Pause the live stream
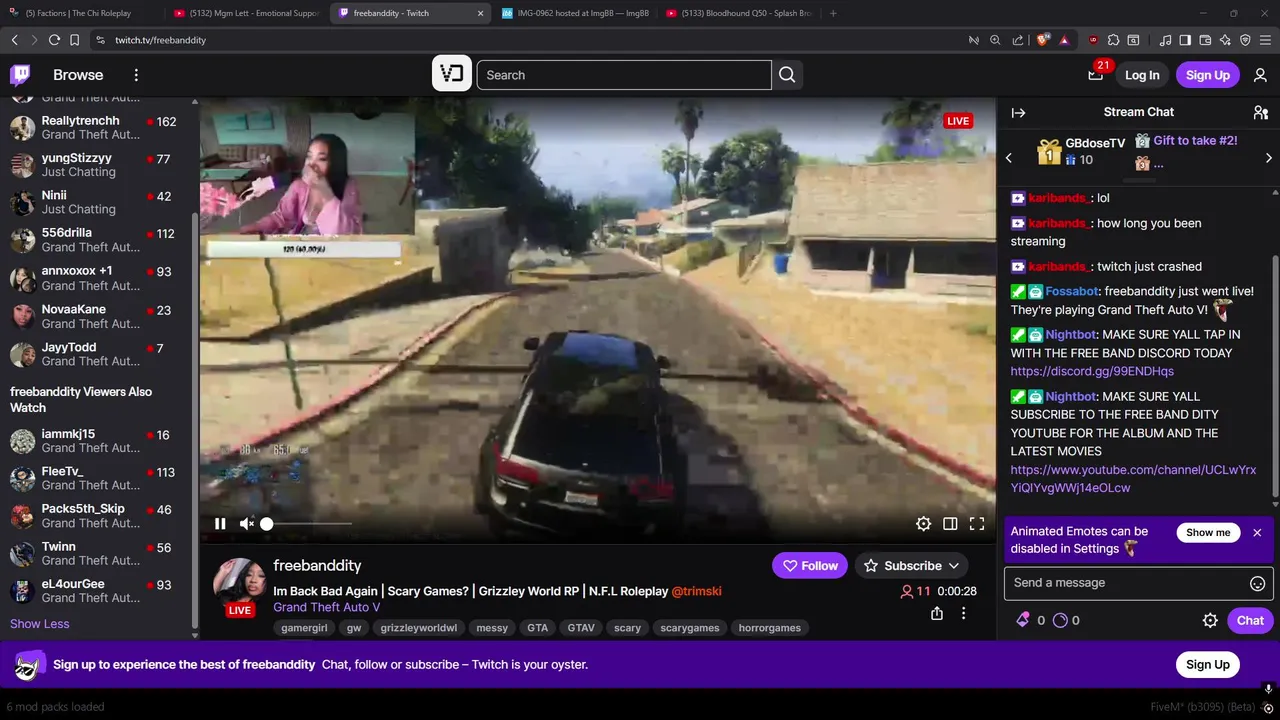 (220, 524)
